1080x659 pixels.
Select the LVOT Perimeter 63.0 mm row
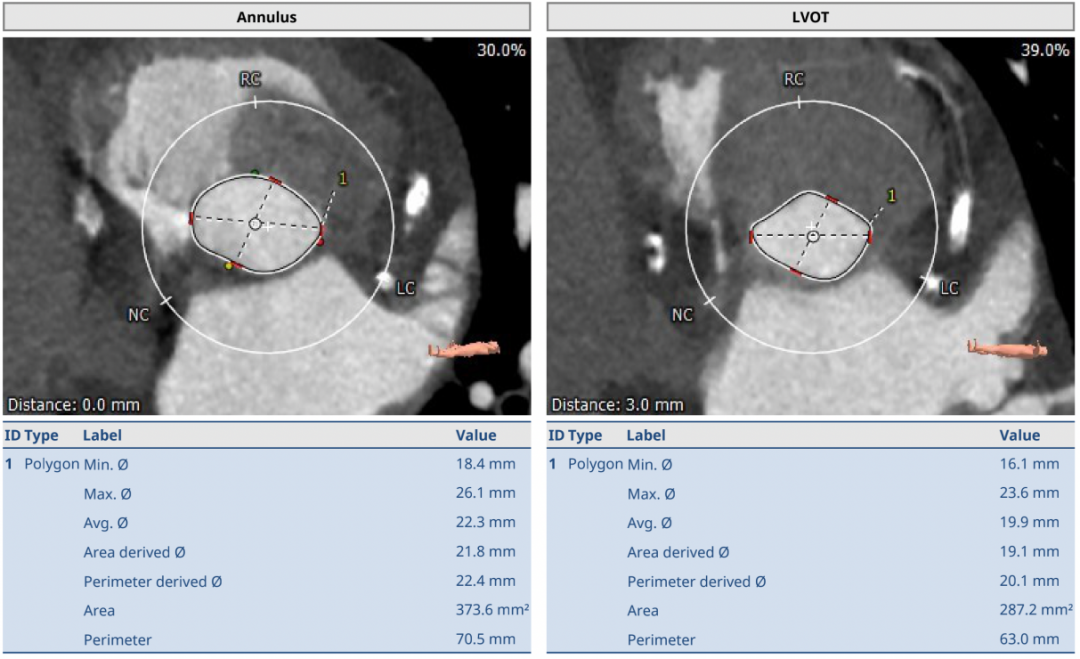tap(811, 639)
